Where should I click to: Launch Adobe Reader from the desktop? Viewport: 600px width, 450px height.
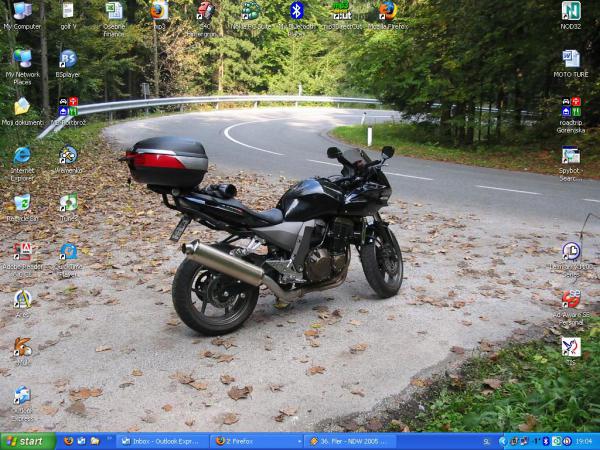point(22,252)
